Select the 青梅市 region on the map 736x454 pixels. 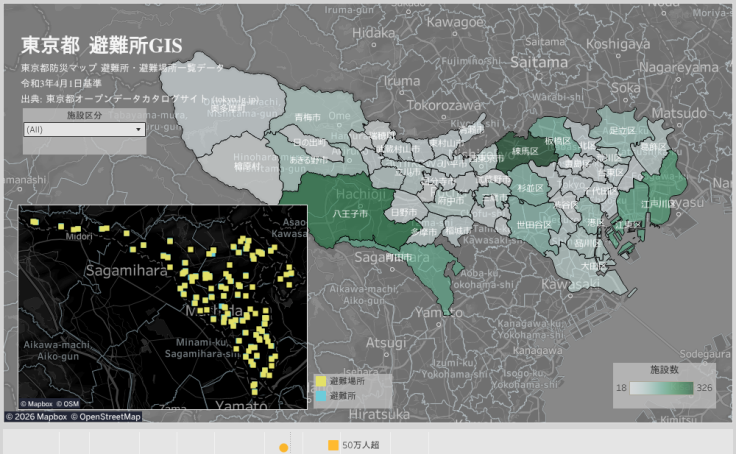click(307, 117)
